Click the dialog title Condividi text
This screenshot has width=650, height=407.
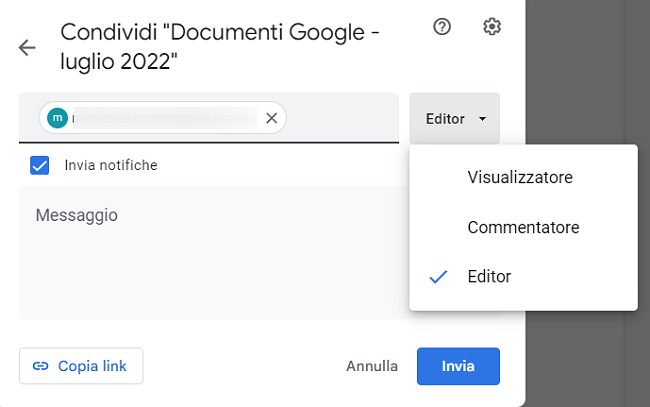(220, 46)
